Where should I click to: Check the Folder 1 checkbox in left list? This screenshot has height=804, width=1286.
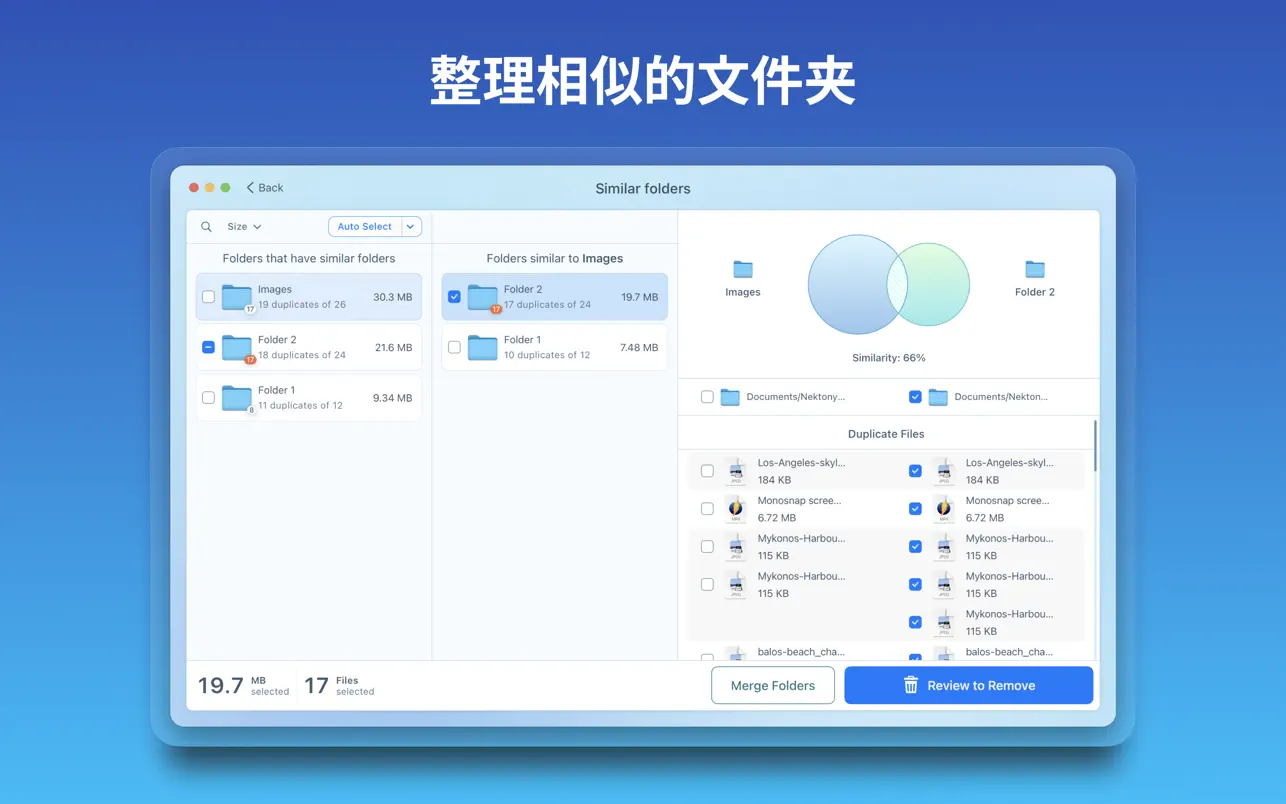(208, 398)
